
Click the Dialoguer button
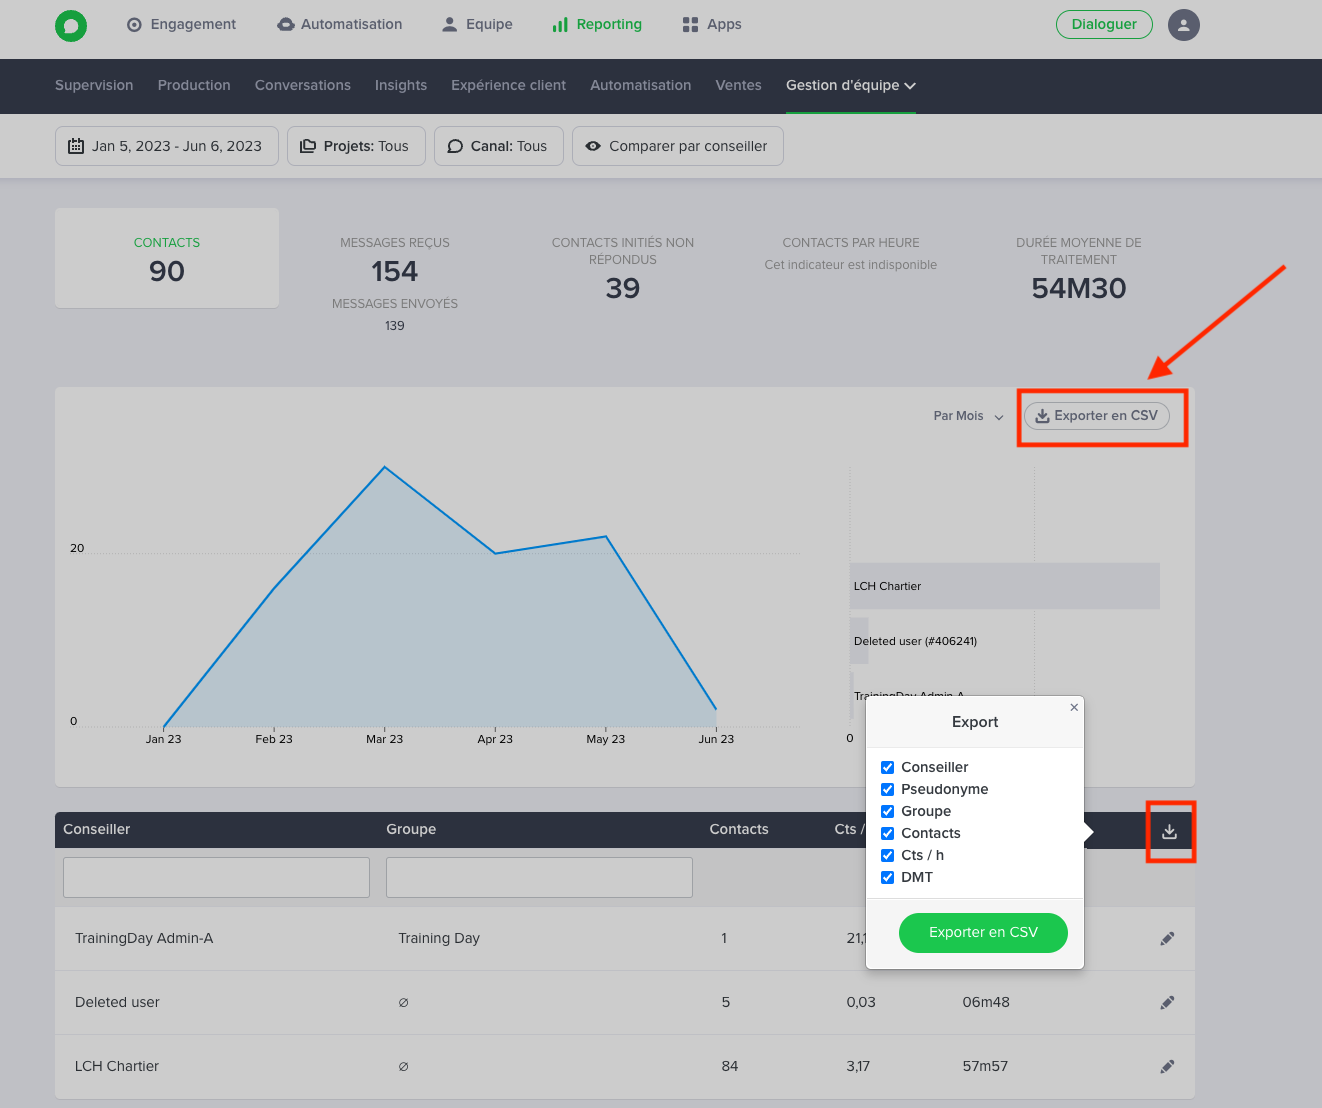click(1104, 24)
